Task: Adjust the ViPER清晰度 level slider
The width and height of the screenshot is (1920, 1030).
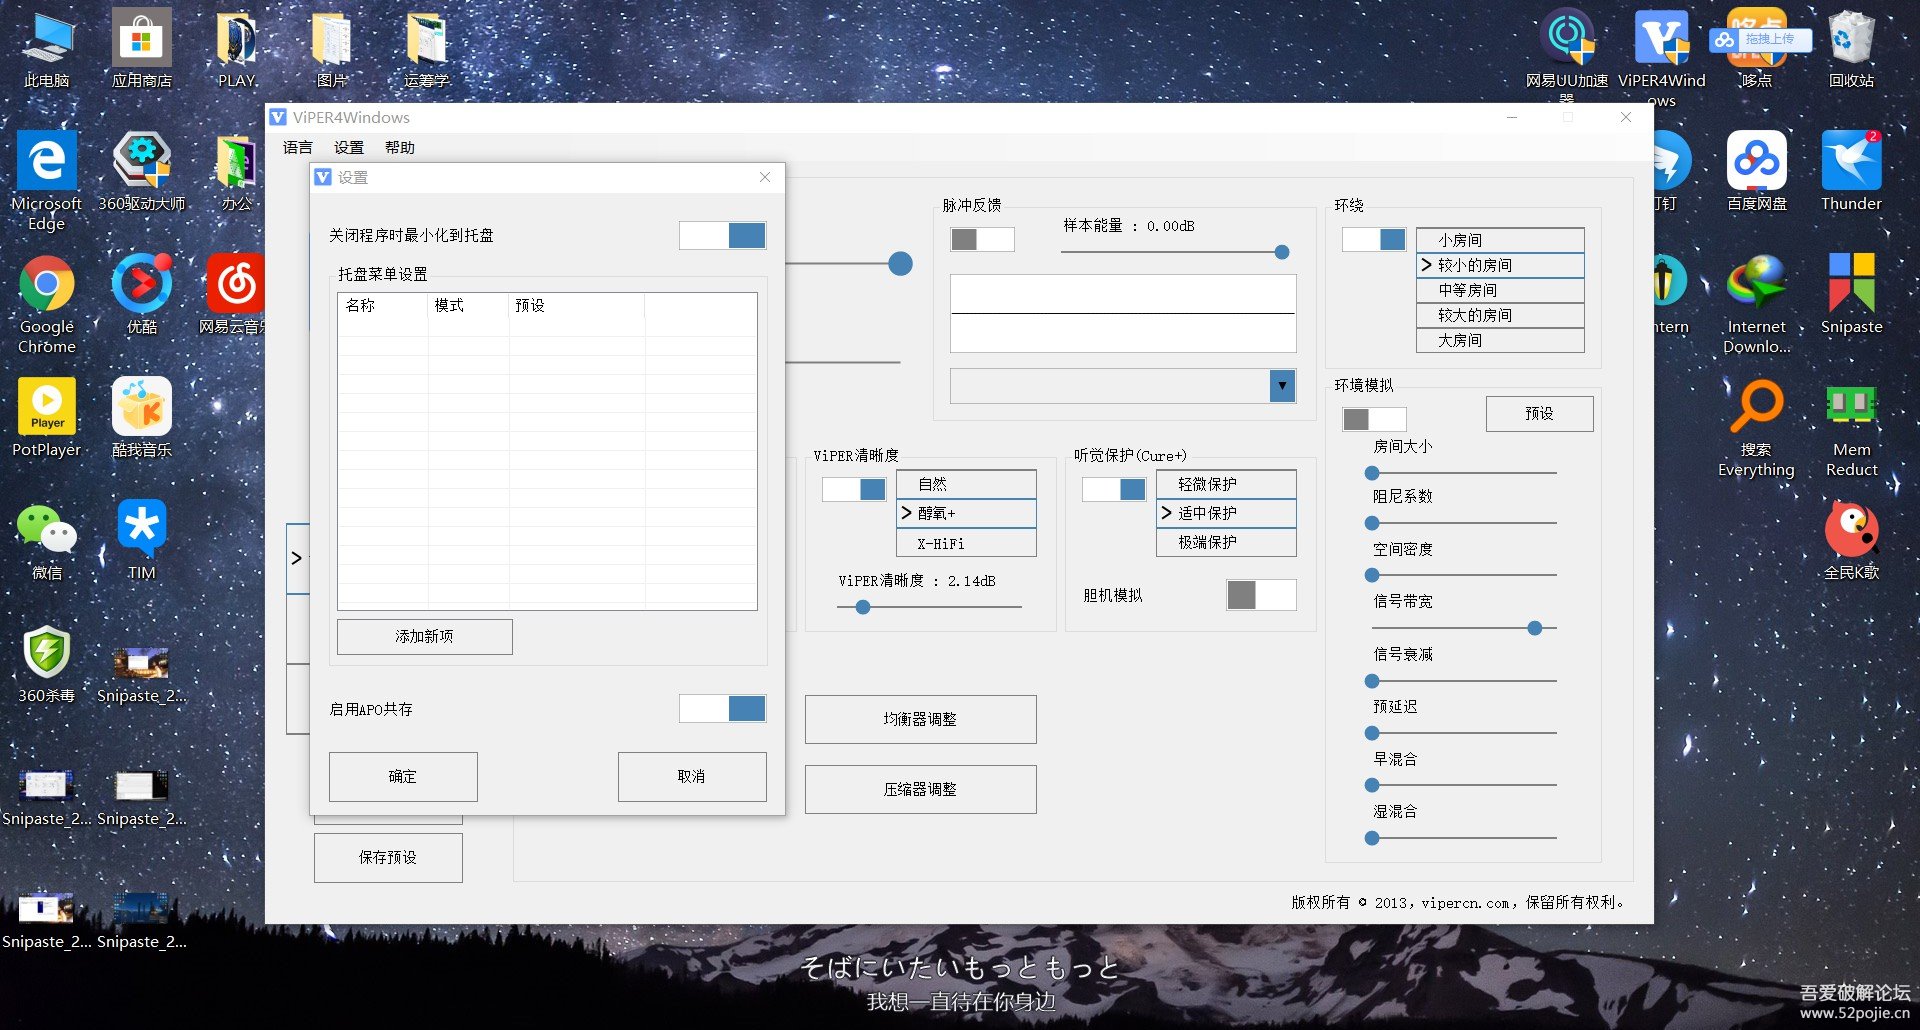Action: coord(862,607)
